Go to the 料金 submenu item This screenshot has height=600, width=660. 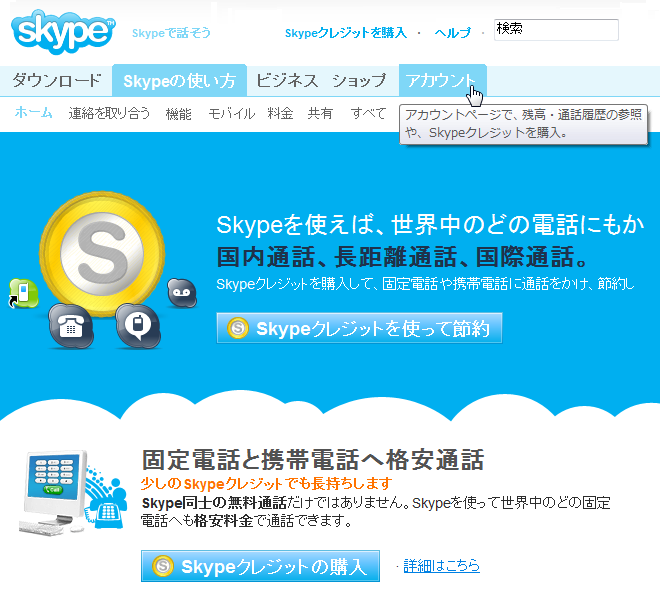[x=280, y=114]
